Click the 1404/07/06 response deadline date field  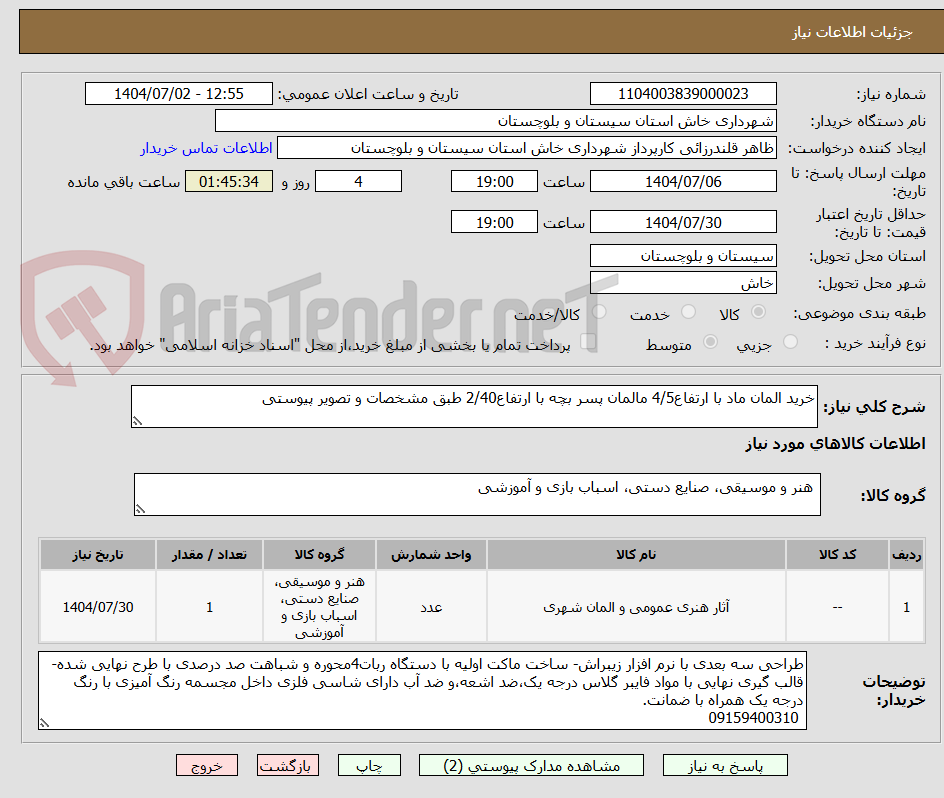685,181
